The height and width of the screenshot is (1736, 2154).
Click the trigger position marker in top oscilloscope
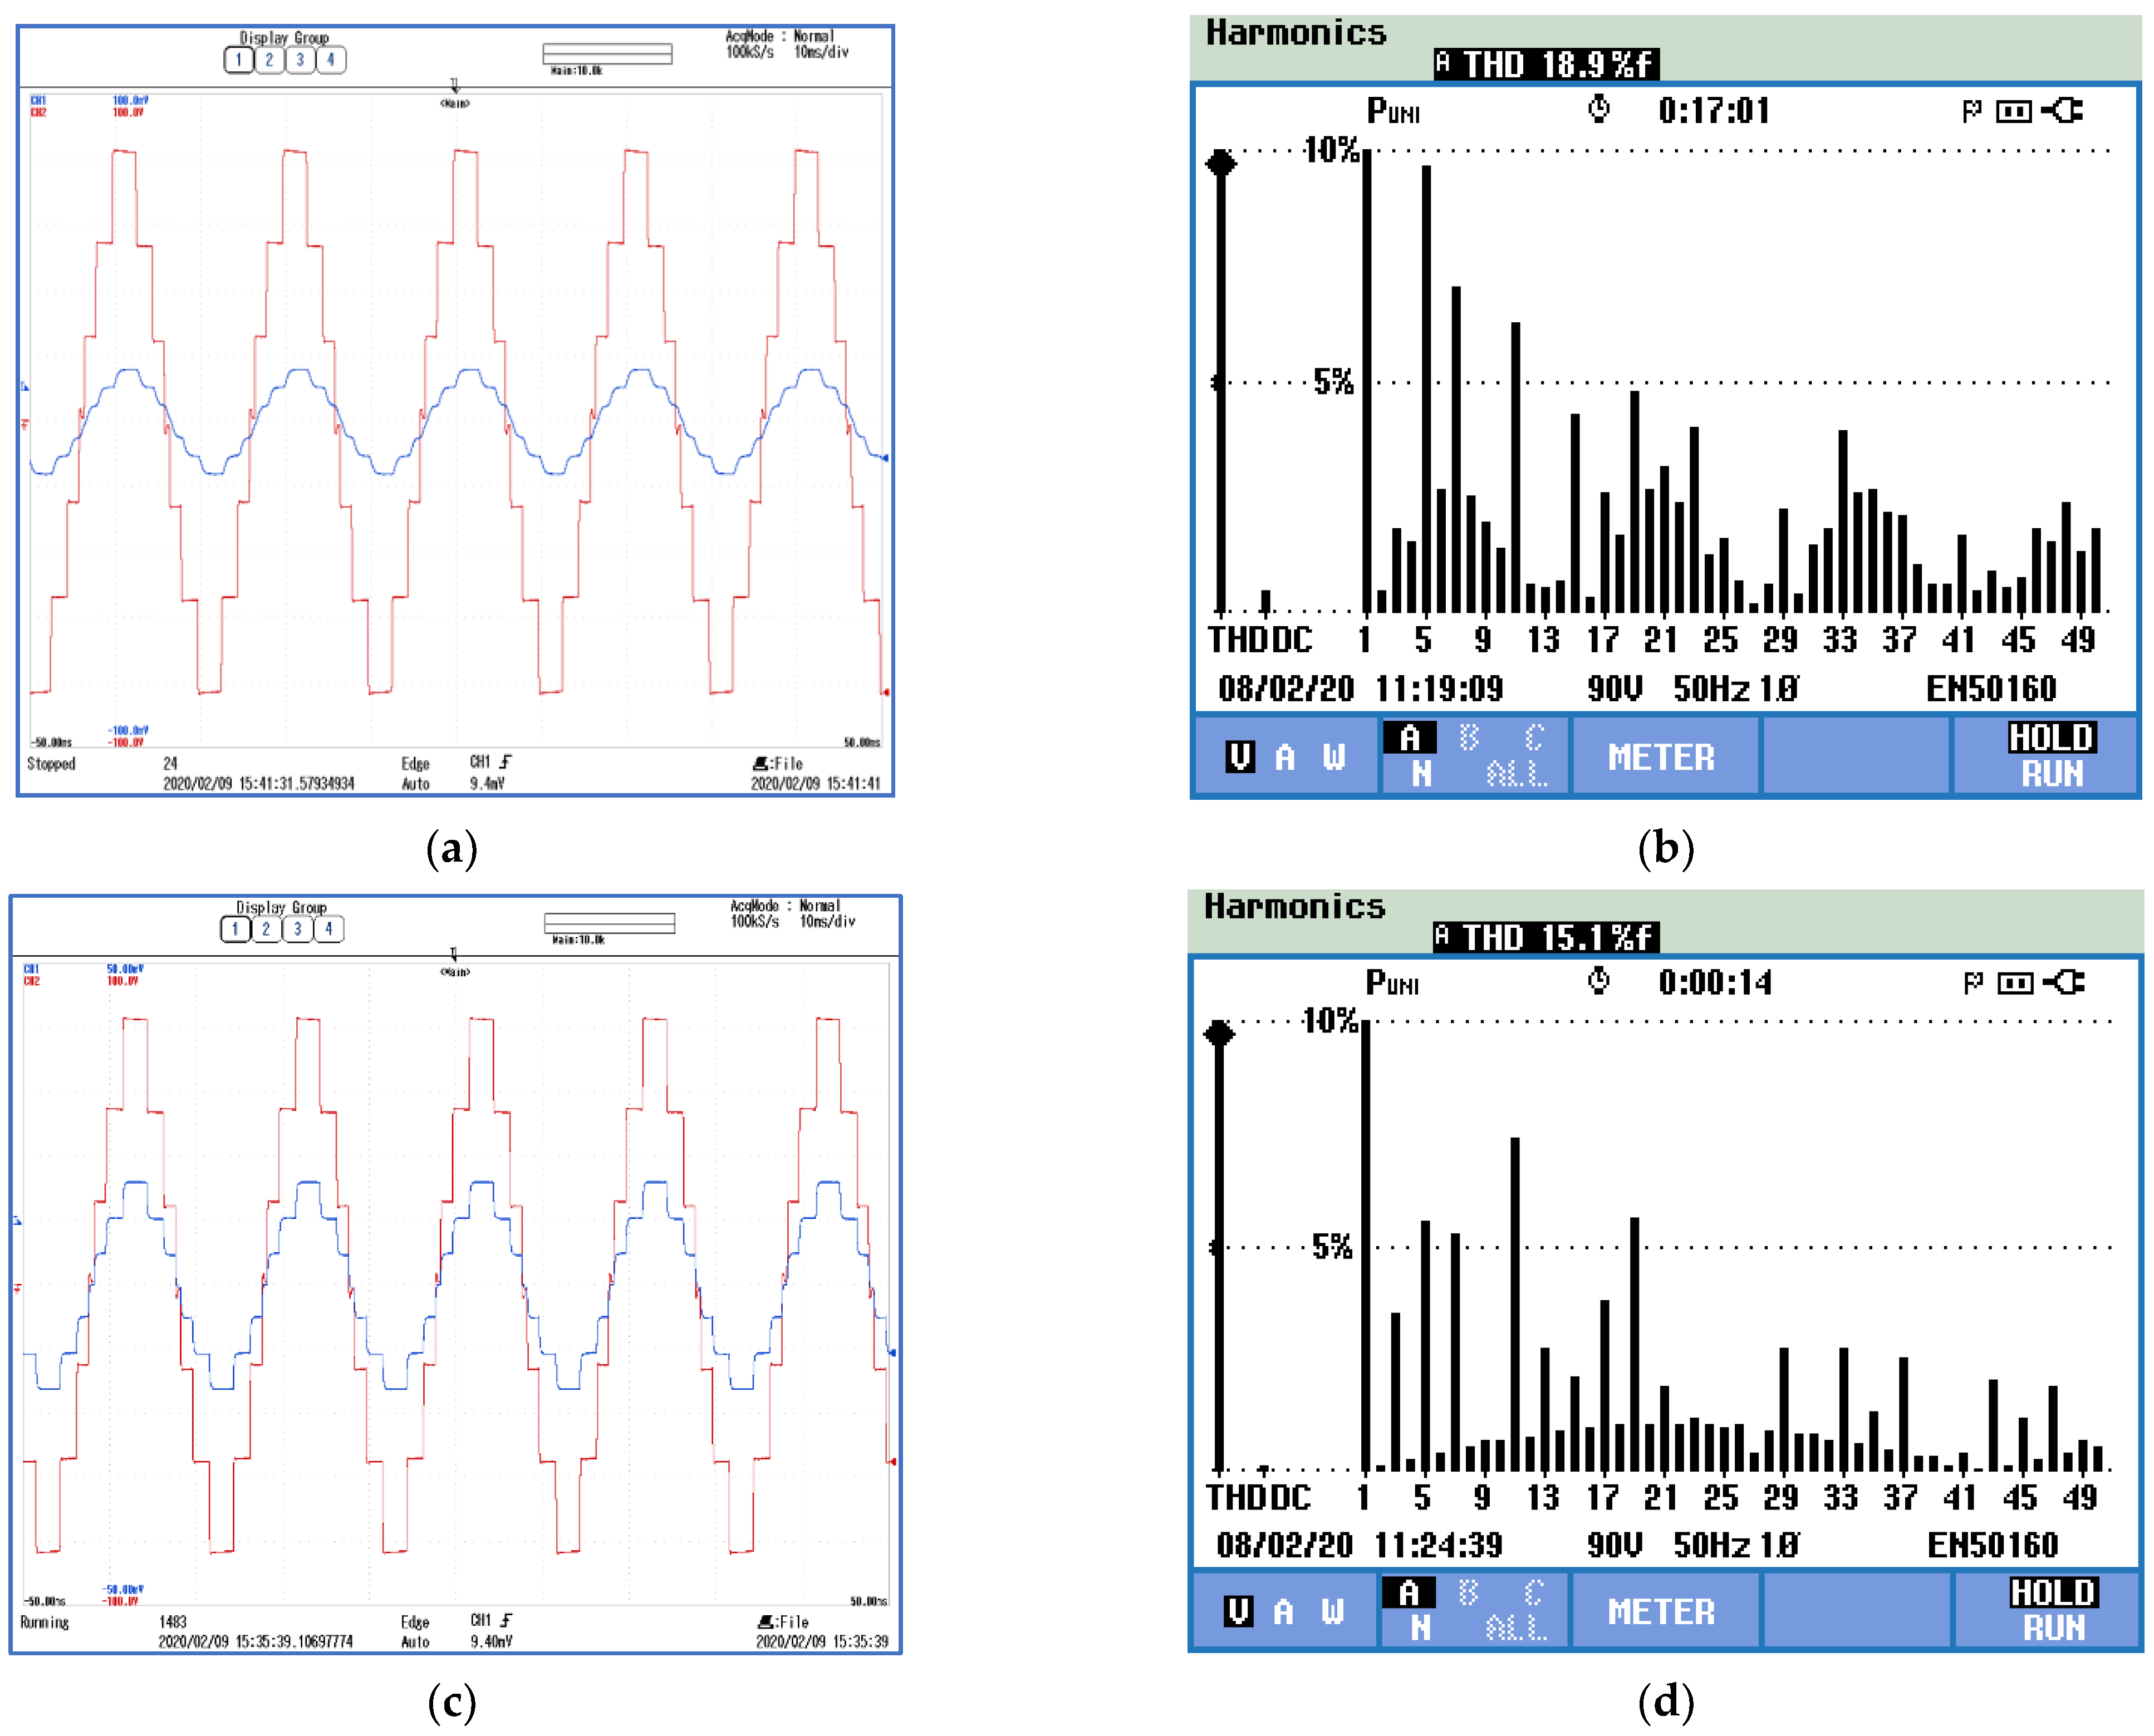point(455,87)
